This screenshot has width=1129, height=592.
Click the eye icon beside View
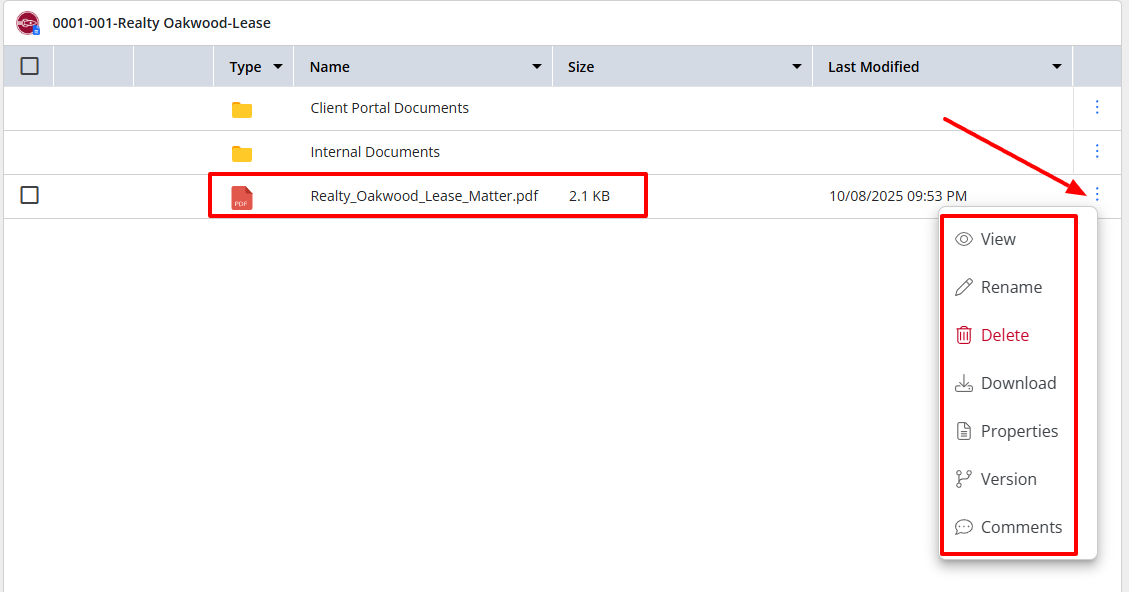[x=964, y=239]
